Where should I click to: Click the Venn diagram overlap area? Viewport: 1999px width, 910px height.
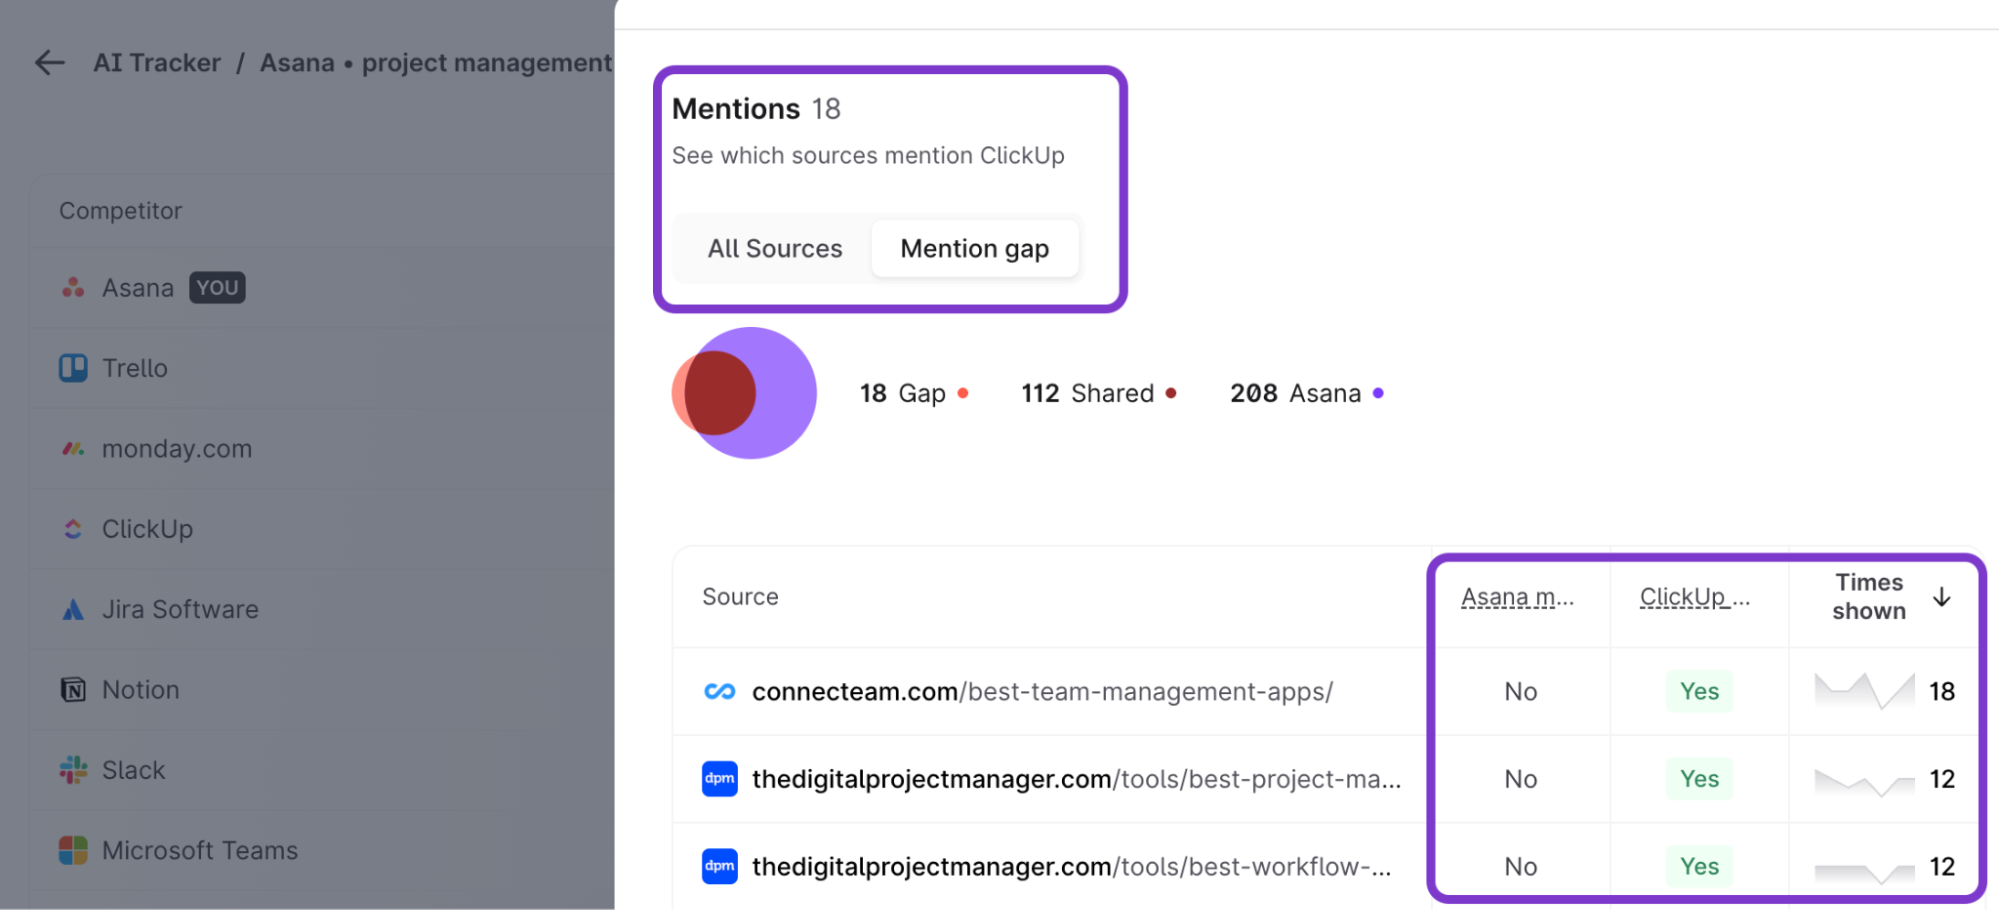(718, 393)
